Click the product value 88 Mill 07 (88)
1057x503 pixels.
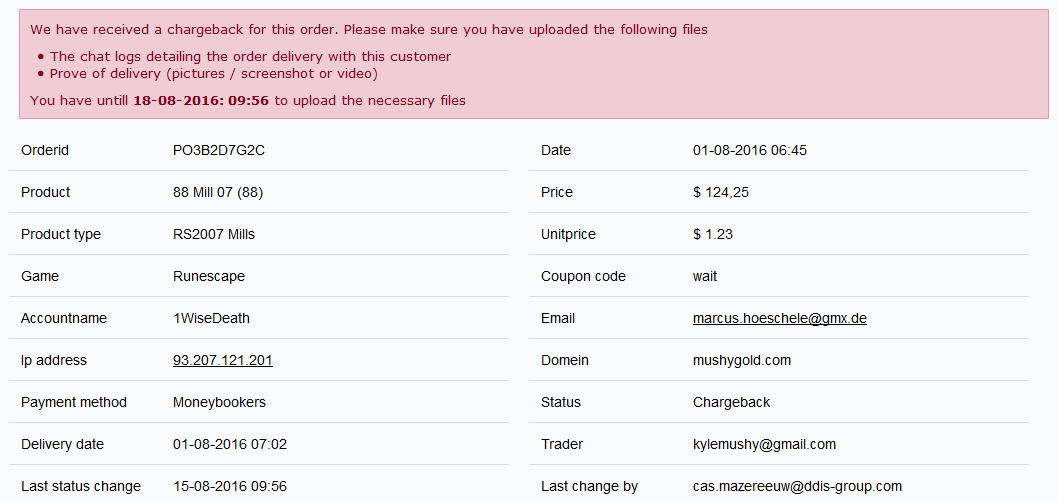(x=218, y=192)
